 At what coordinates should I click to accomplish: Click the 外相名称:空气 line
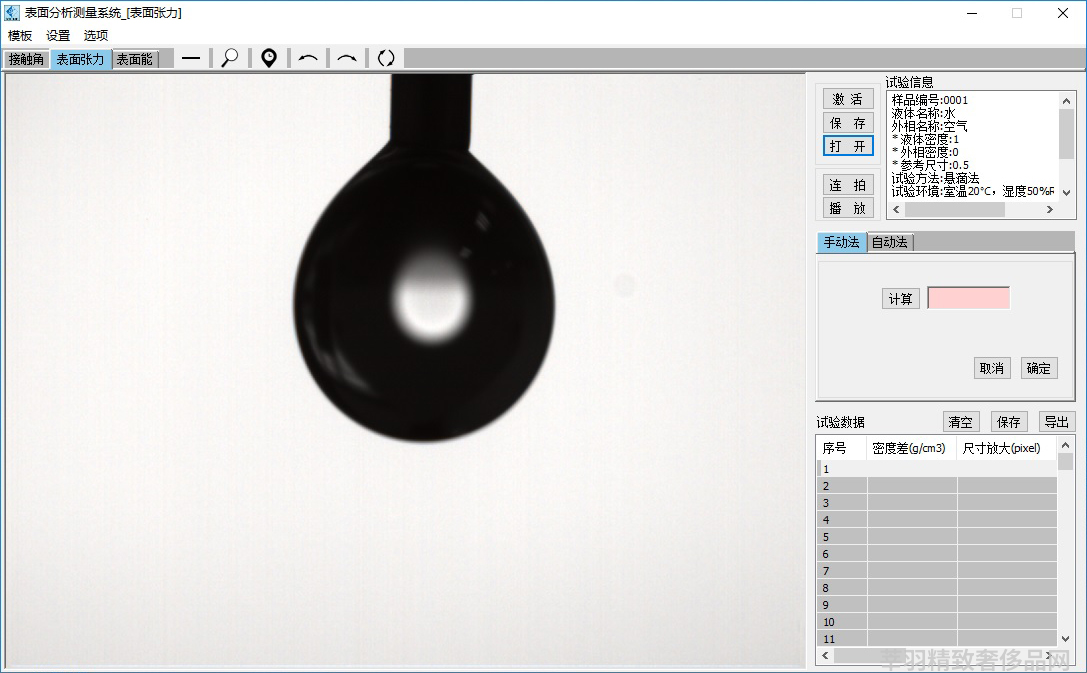[930, 126]
